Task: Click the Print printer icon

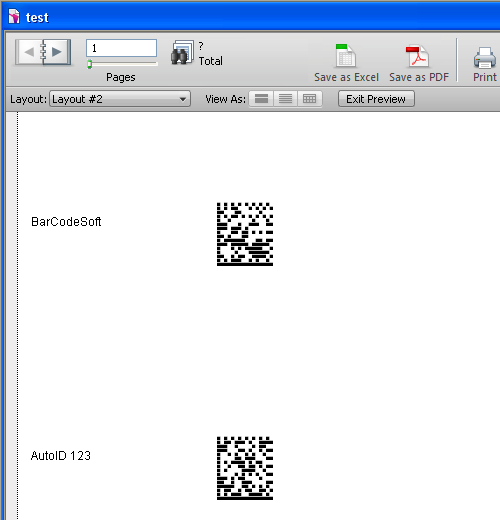Action: pyautogui.click(x=484, y=58)
